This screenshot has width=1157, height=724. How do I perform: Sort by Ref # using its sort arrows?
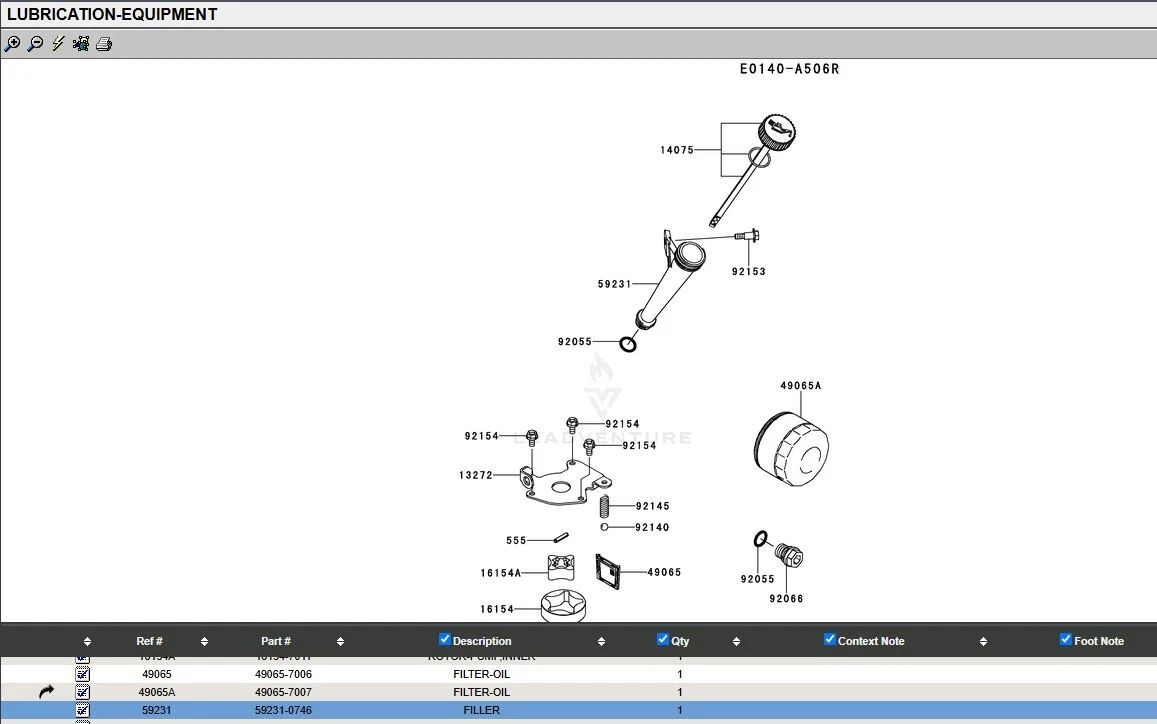coord(204,642)
